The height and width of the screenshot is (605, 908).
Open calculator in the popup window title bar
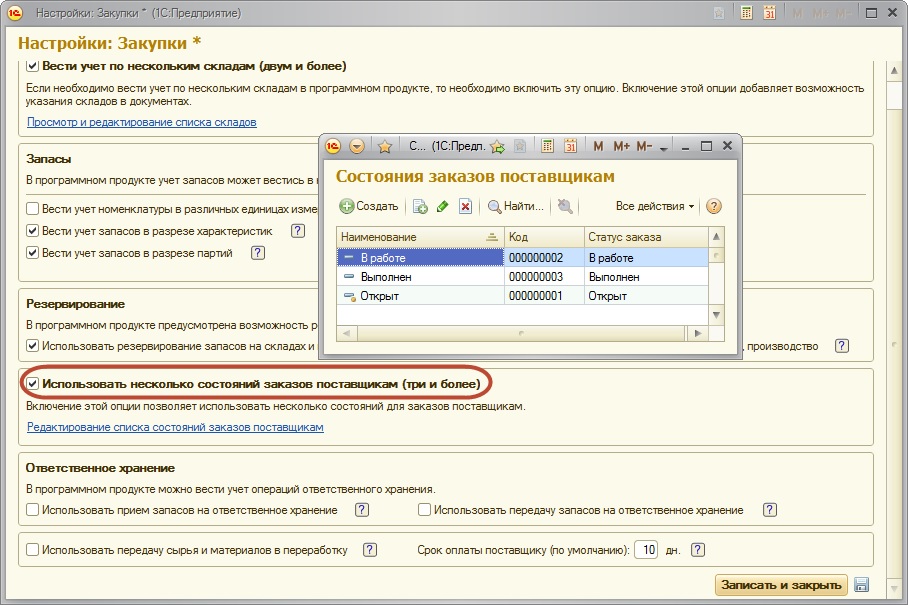pyautogui.click(x=547, y=146)
